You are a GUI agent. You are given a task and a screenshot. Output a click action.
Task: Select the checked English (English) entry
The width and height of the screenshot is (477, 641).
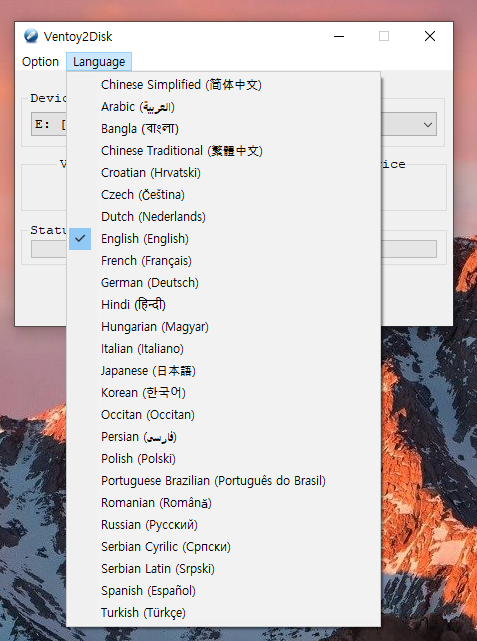tap(224, 239)
